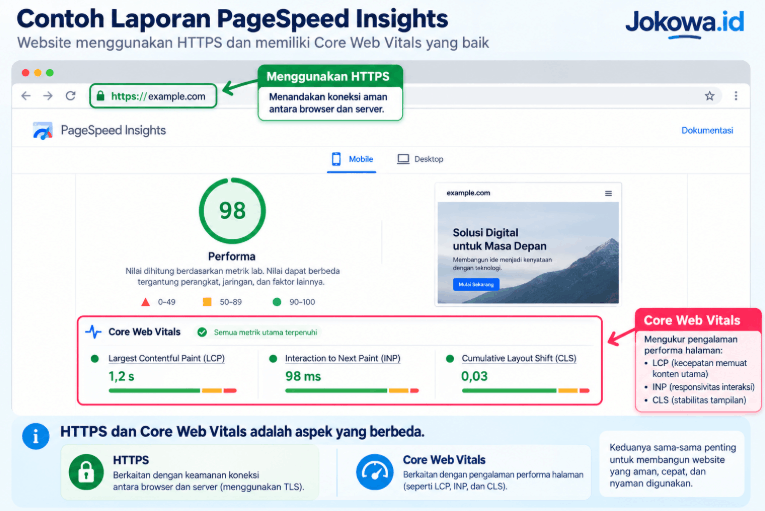Open hamburger menu in example.com preview
Viewport: 765px width, 511px height.
pos(608,193)
